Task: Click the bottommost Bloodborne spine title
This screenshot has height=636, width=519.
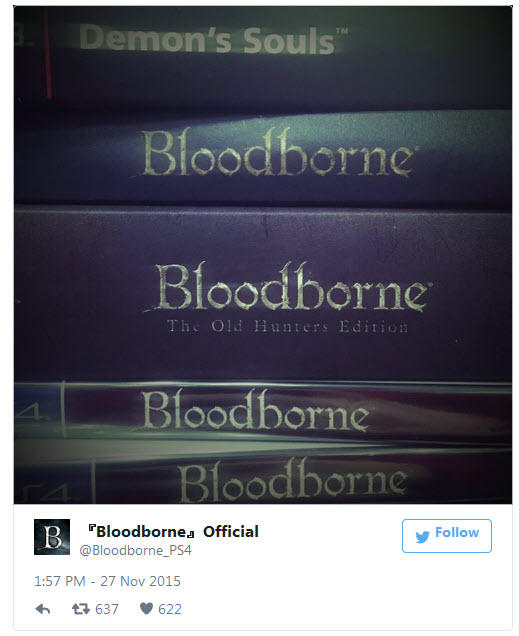Action: tap(293, 480)
